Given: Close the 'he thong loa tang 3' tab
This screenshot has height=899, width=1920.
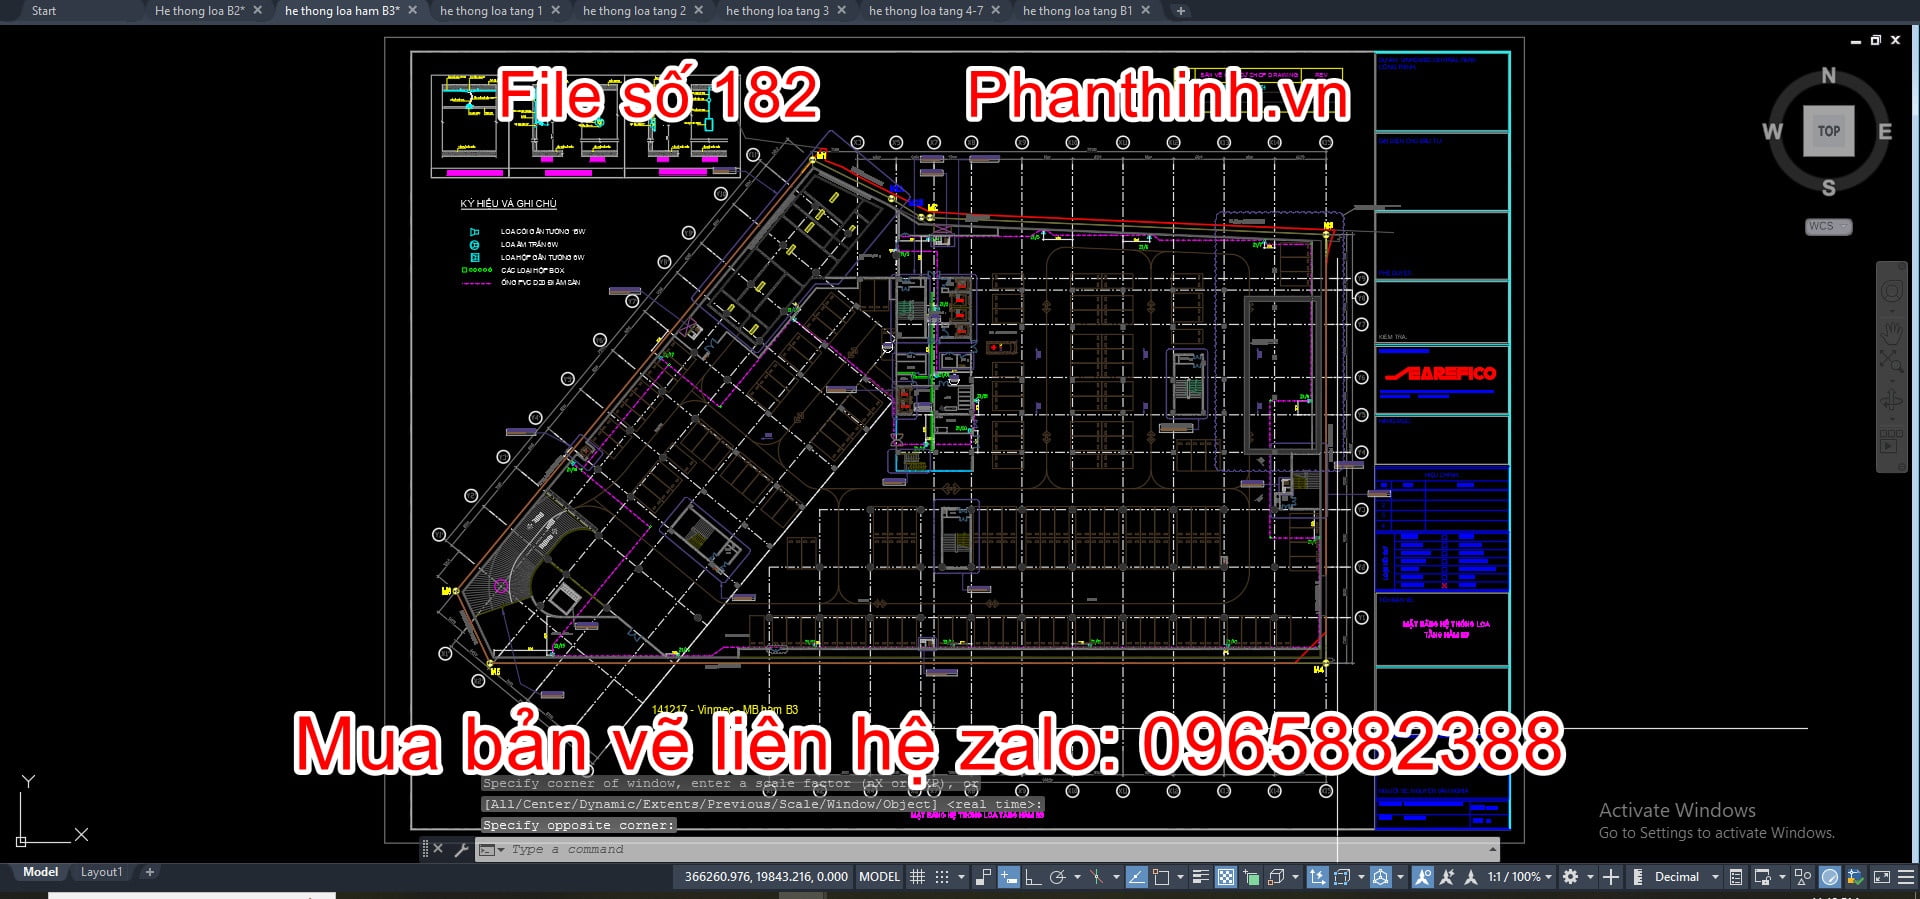Looking at the screenshot, I should [841, 10].
